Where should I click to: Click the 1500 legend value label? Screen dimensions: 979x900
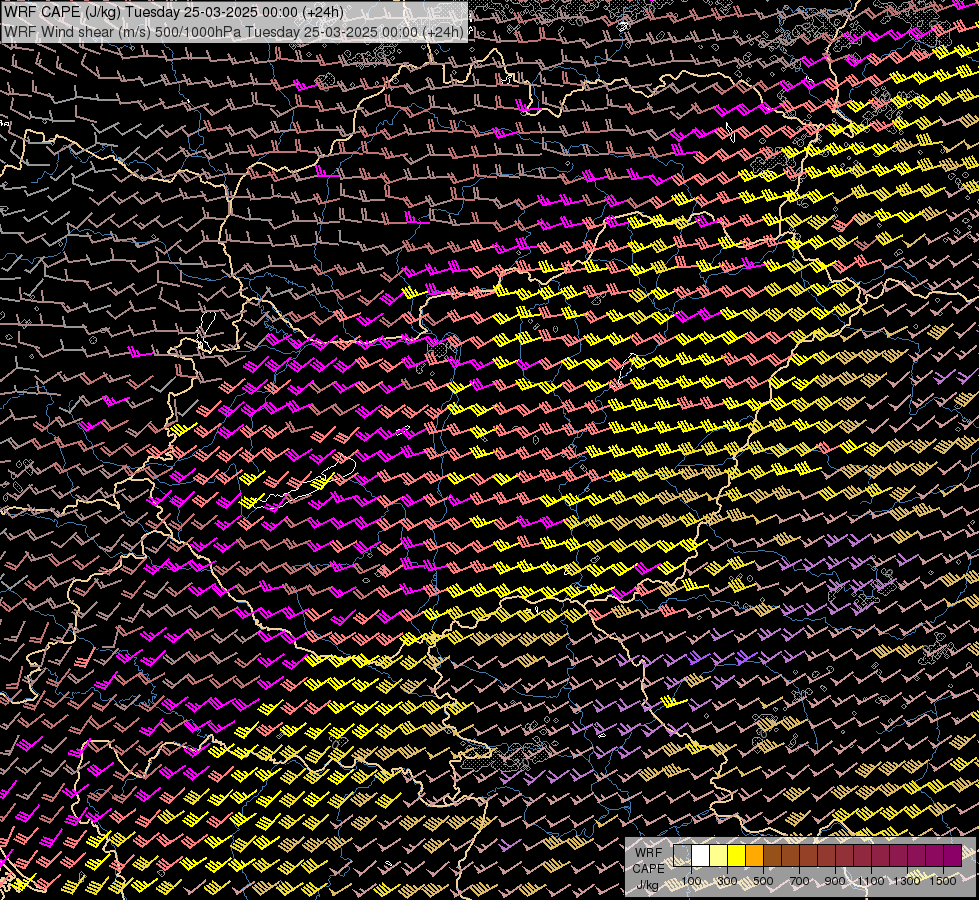[943, 881]
